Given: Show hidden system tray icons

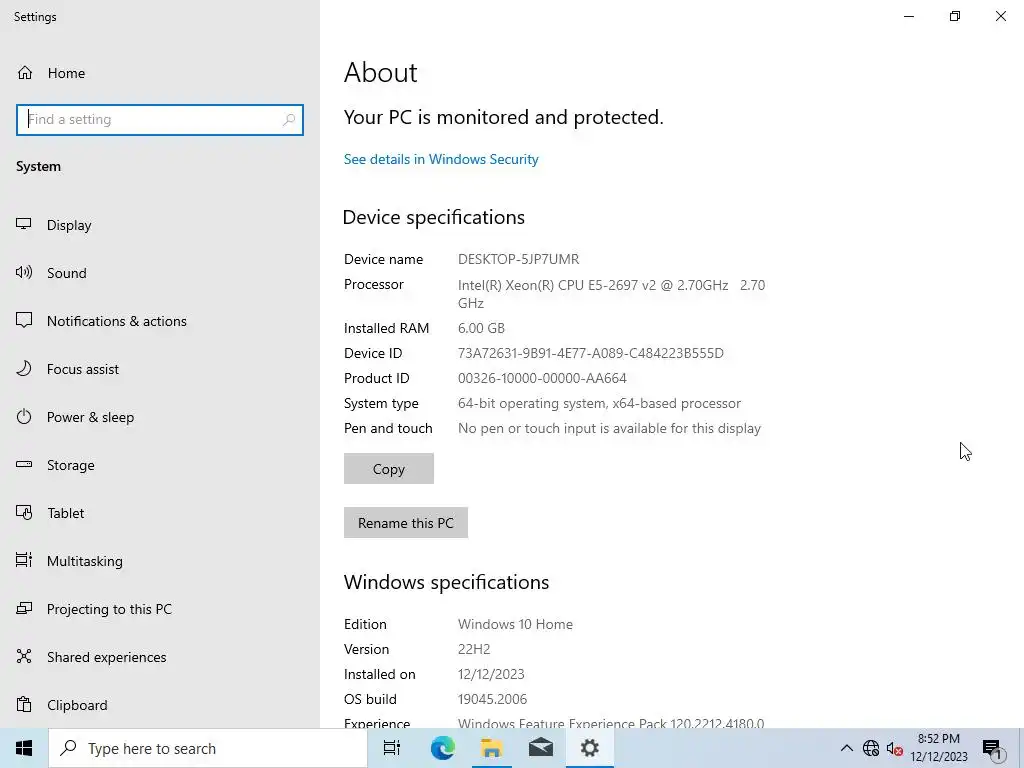Looking at the screenshot, I should coord(846,748).
